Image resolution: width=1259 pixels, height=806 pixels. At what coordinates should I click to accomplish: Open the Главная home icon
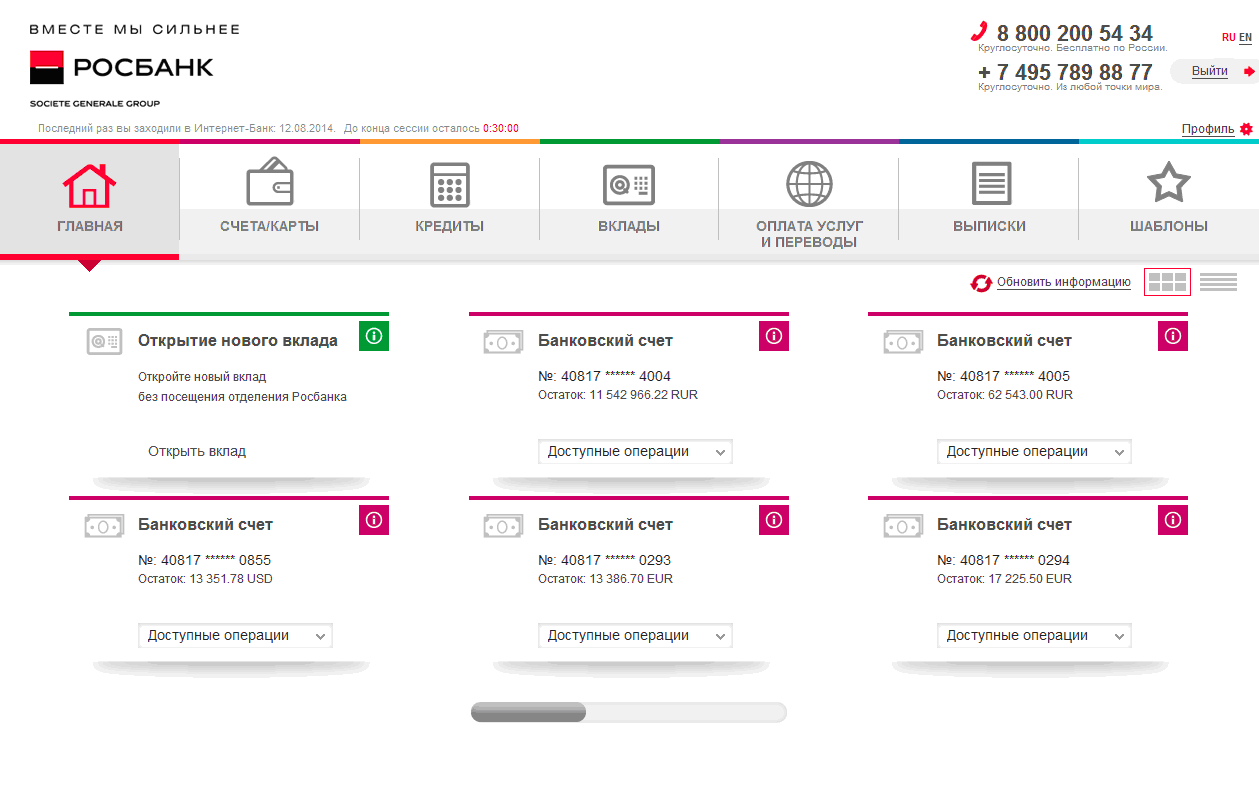(x=89, y=186)
